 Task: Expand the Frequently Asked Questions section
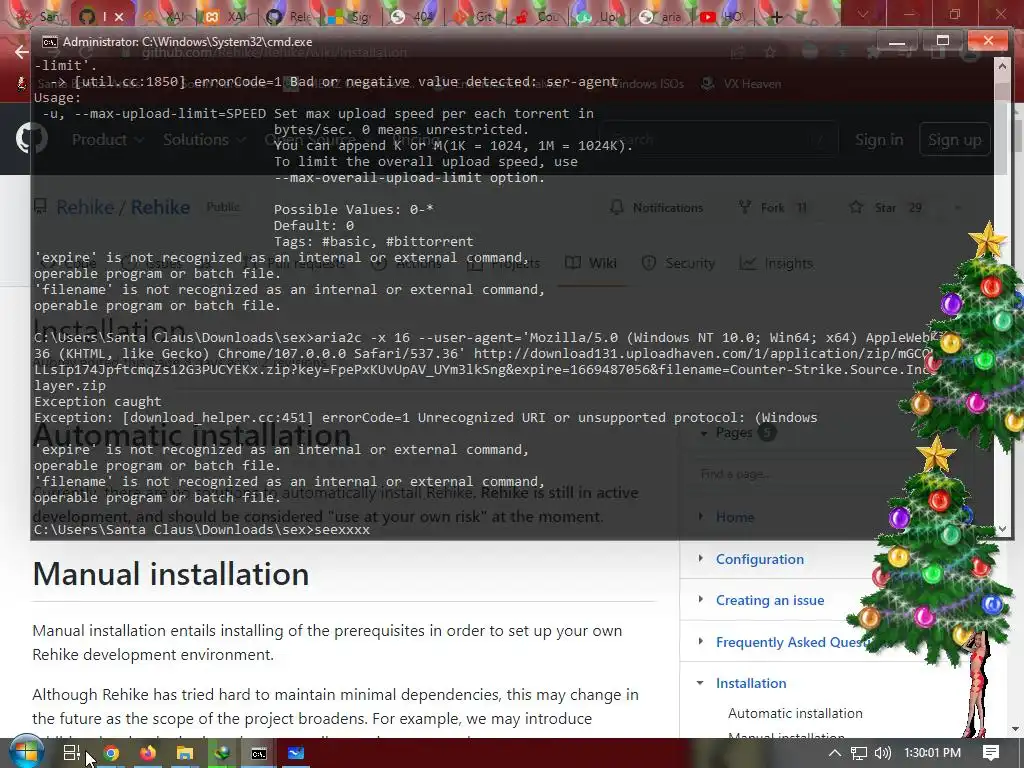[701, 641]
